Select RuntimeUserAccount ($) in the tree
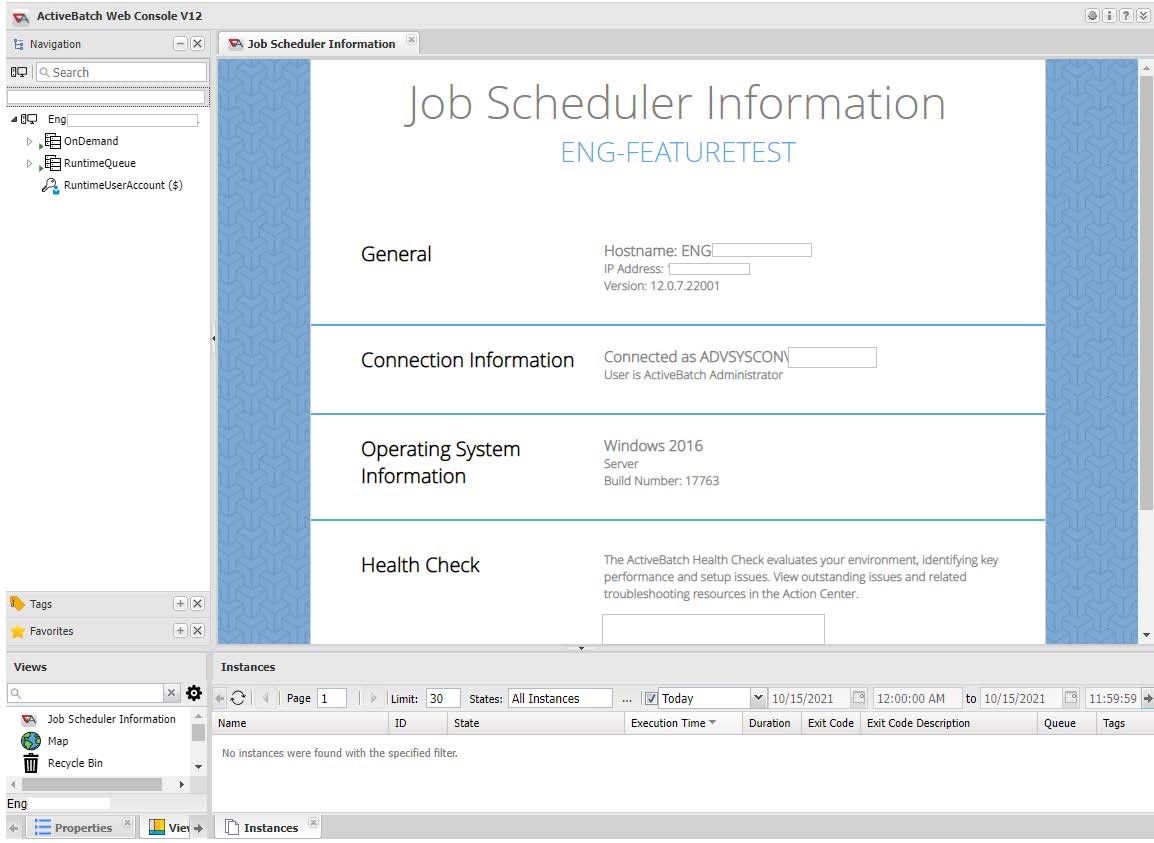The image size is (1154, 843). click(123, 185)
